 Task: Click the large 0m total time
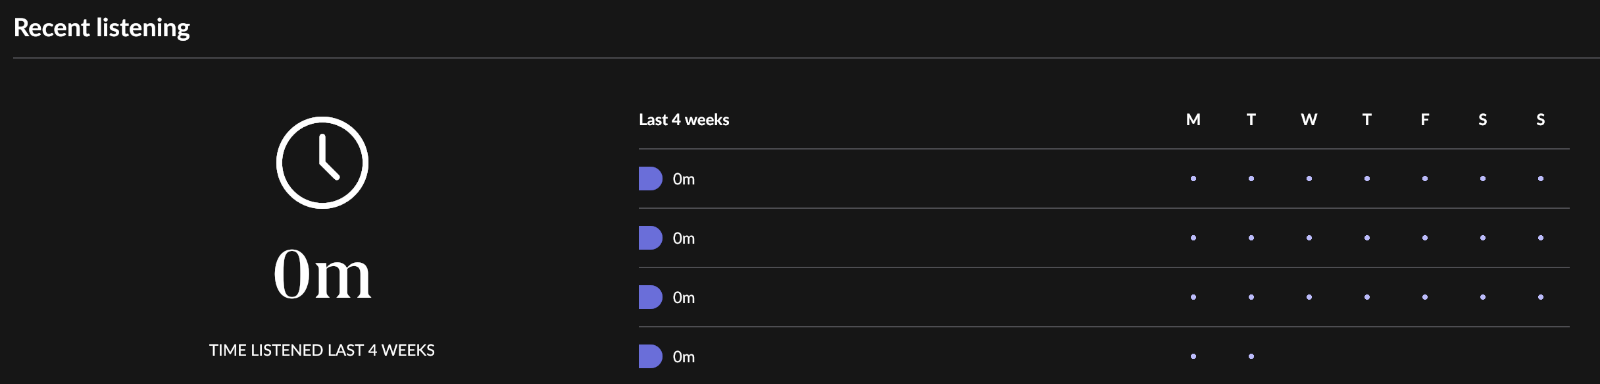tap(322, 275)
